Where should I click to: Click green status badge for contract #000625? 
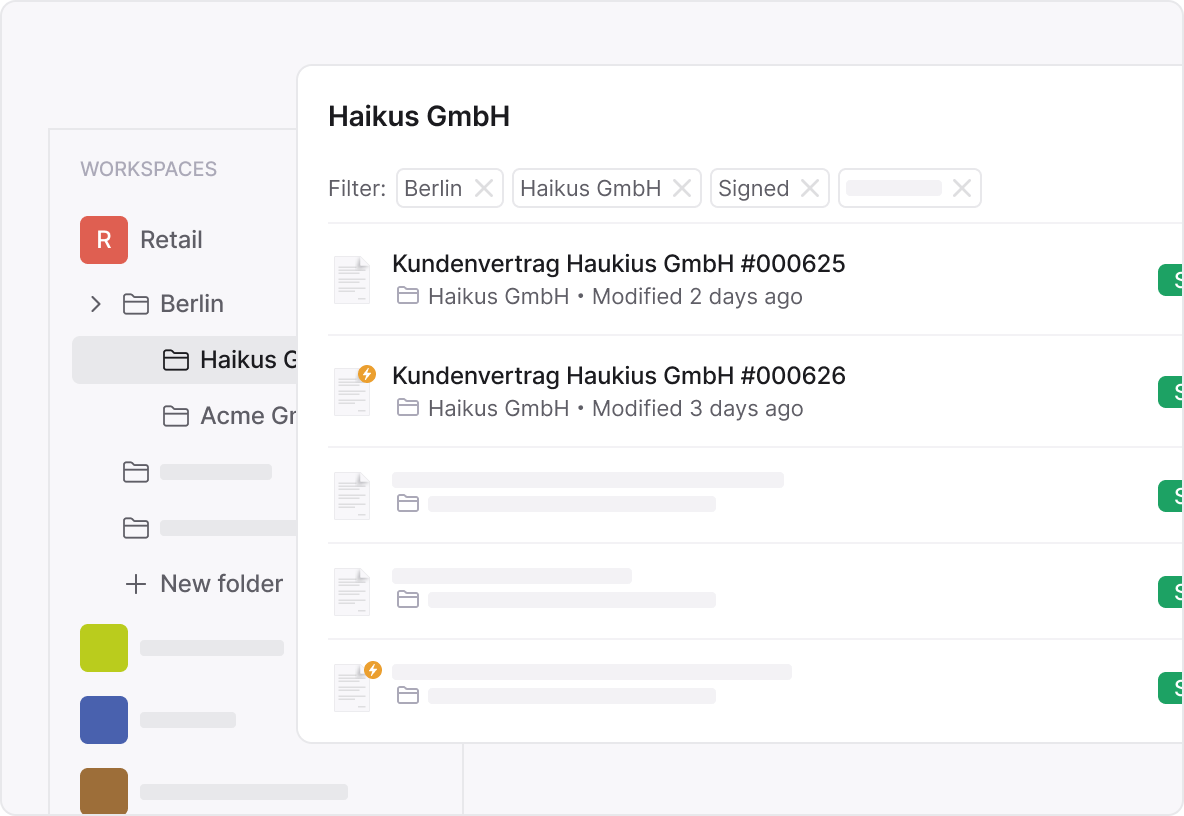1171,280
